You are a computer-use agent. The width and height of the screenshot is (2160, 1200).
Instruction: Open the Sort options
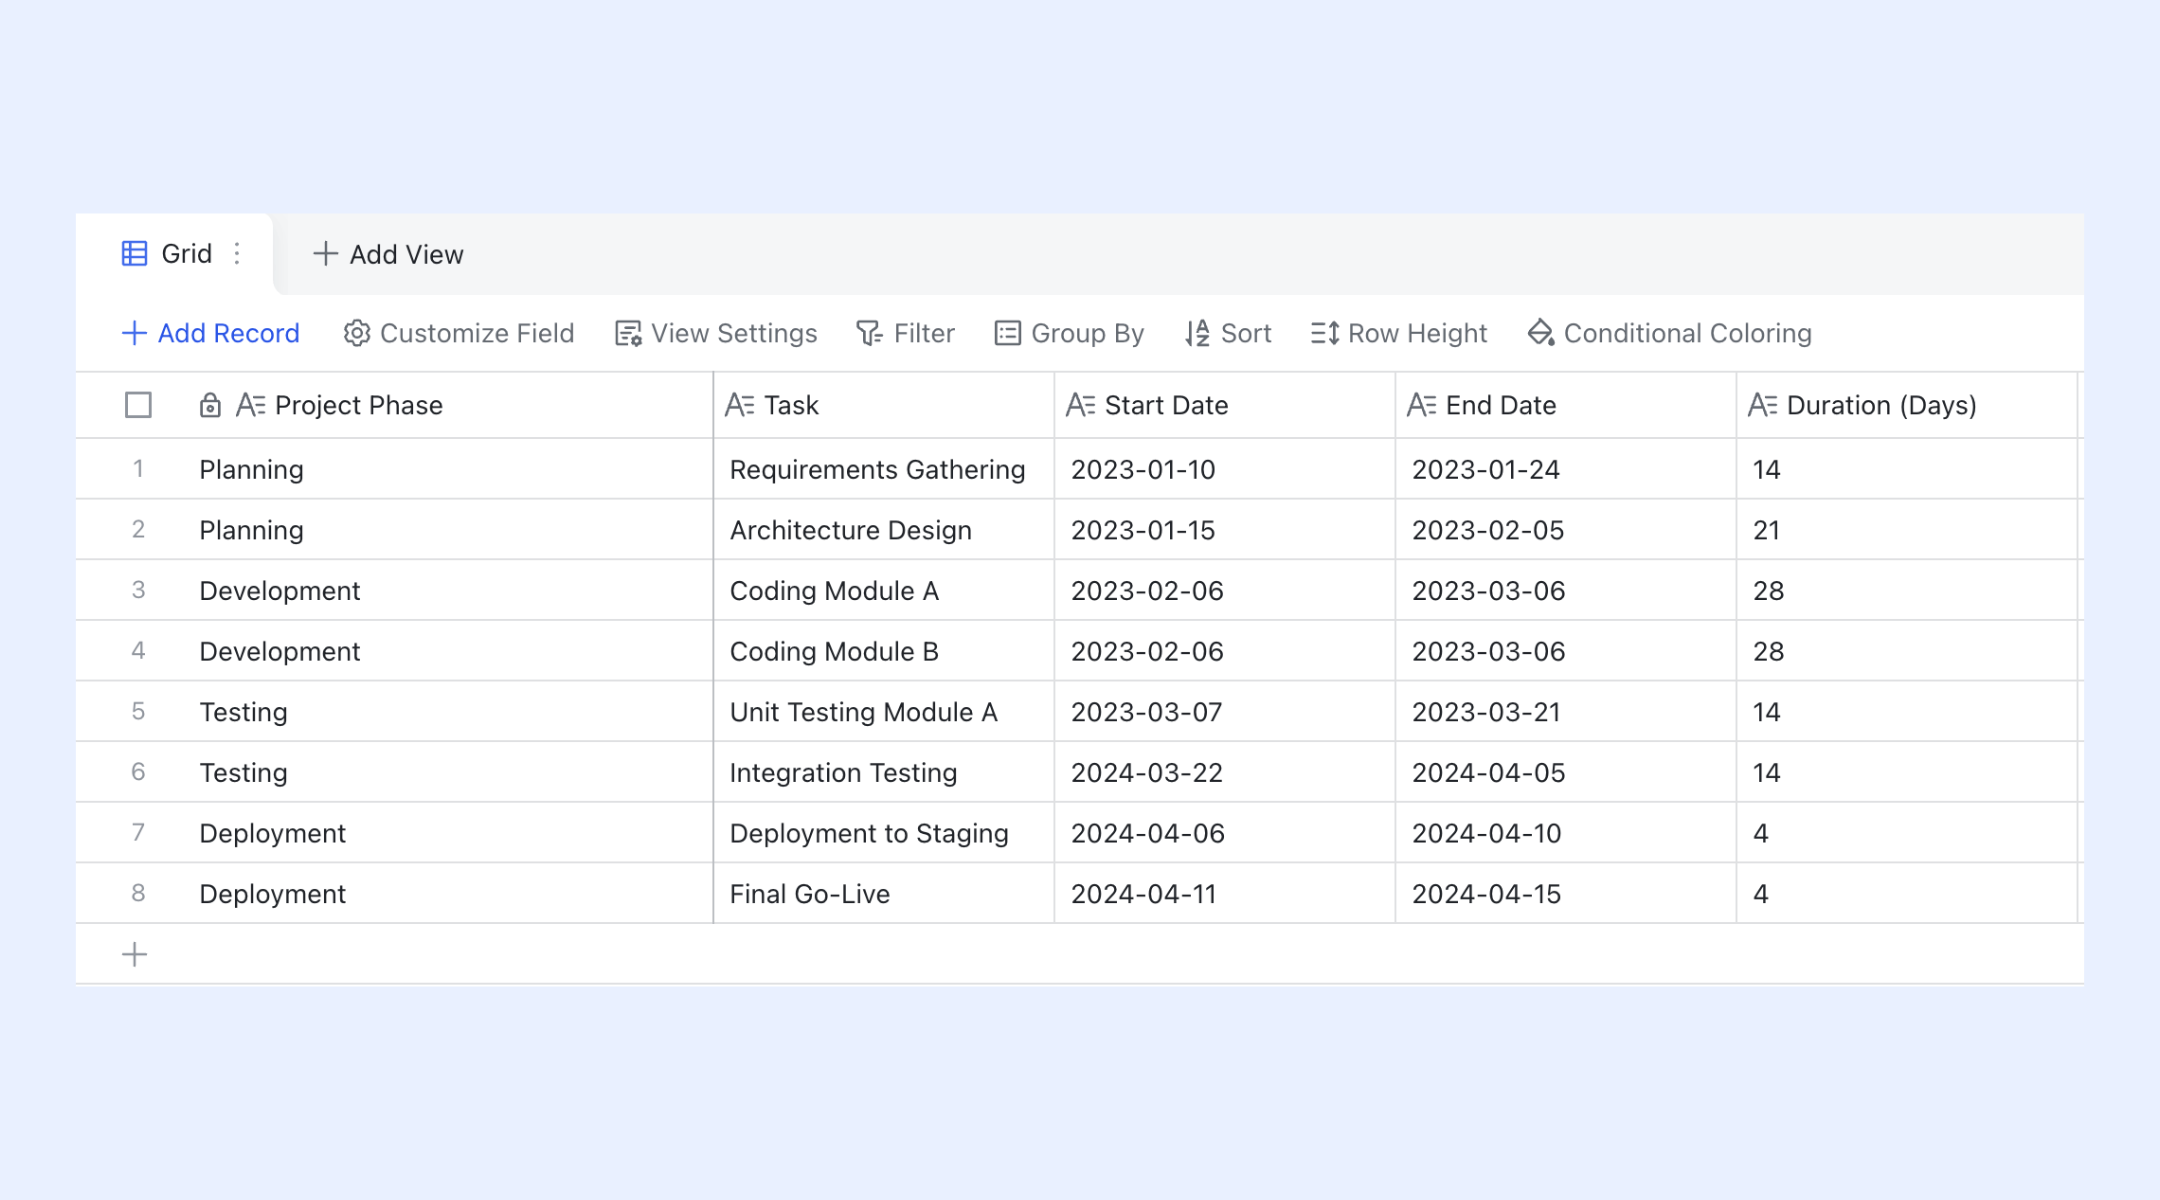1228,333
